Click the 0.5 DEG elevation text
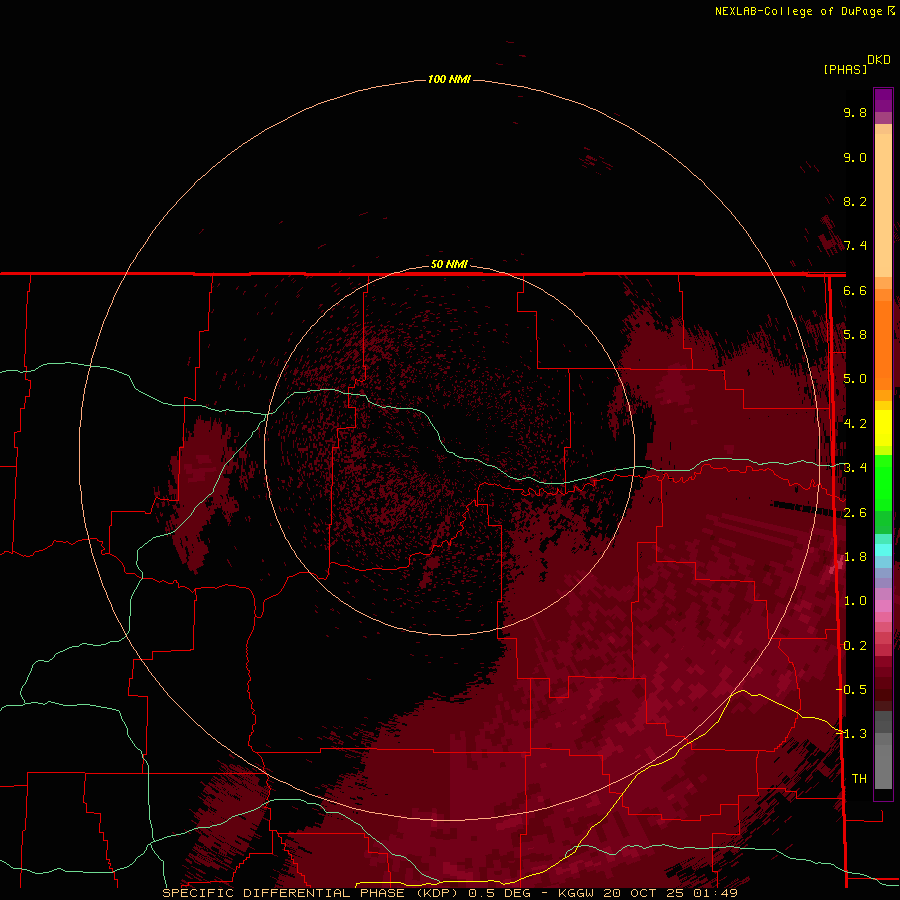The width and height of the screenshot is (900, 900). pyautogui.click(x=499, y=893)
